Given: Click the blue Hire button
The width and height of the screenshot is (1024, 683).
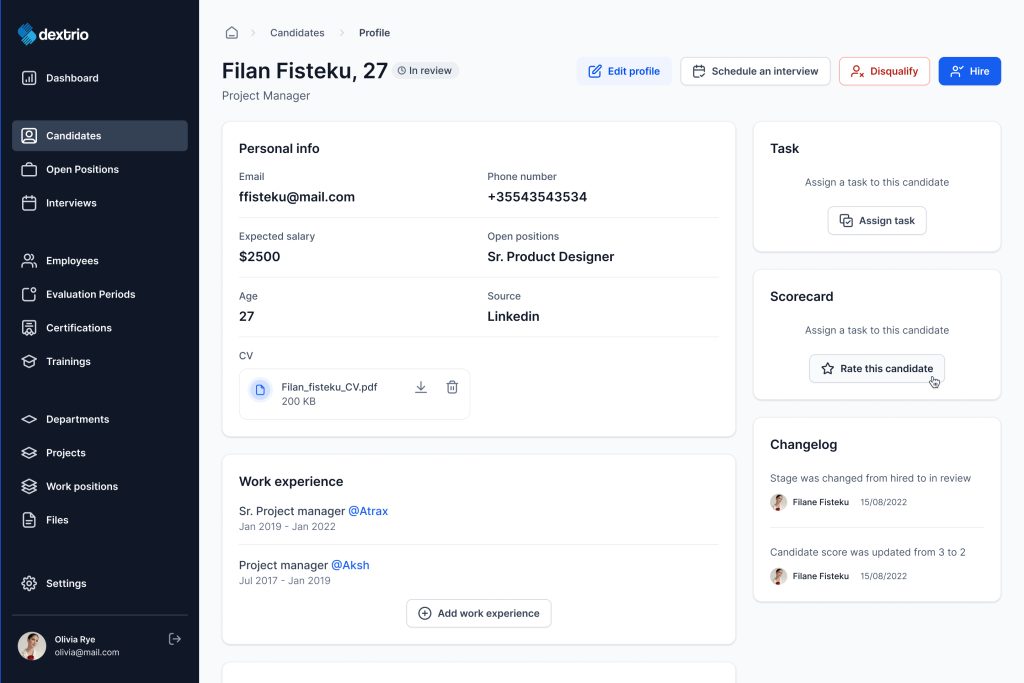Looking at the screenshot, I should tap(969, 71).
